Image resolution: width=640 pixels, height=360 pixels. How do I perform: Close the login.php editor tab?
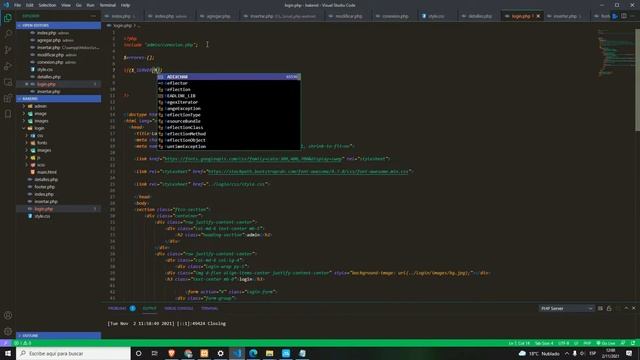[x=538, y=16]
